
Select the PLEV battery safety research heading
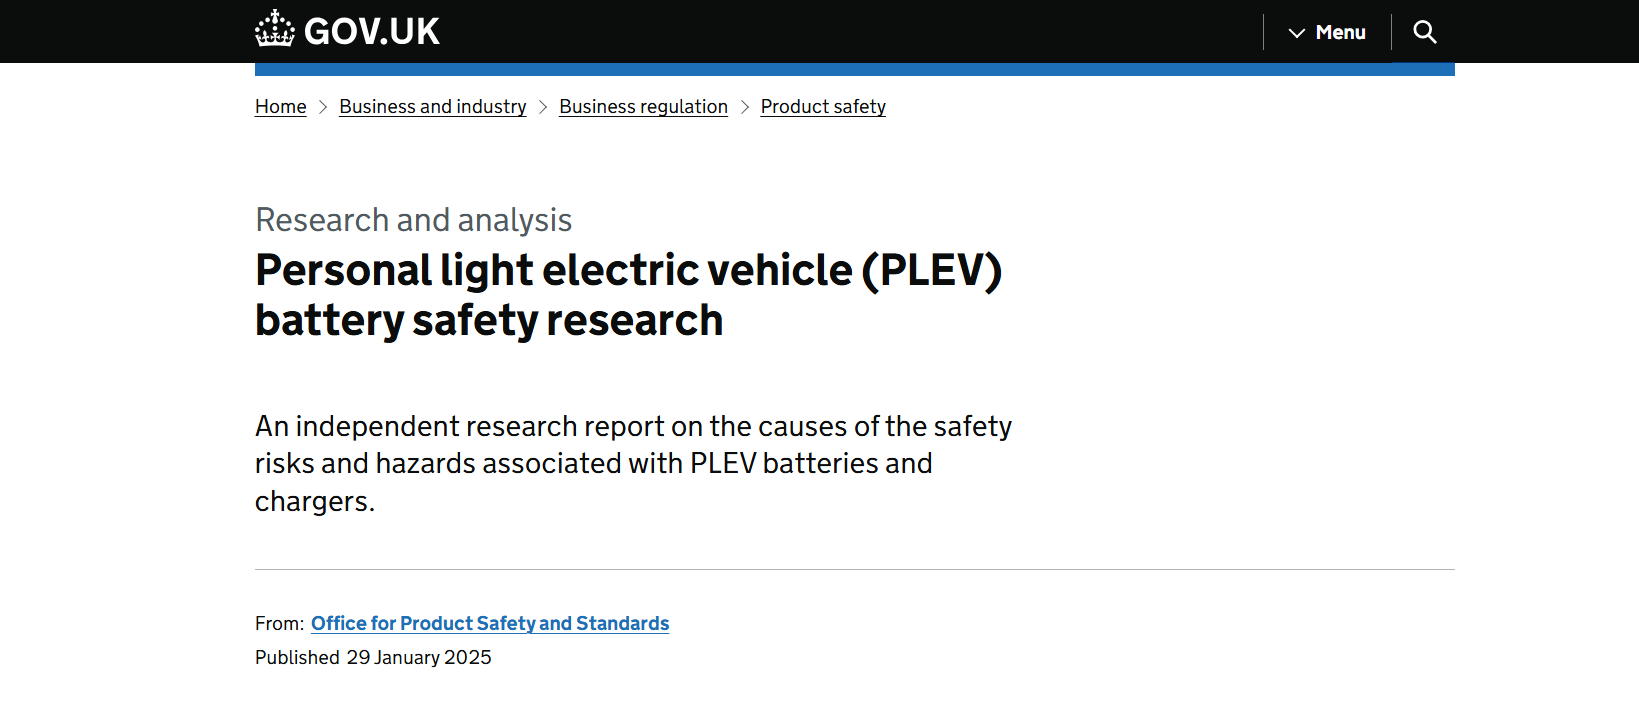(628, 295)
